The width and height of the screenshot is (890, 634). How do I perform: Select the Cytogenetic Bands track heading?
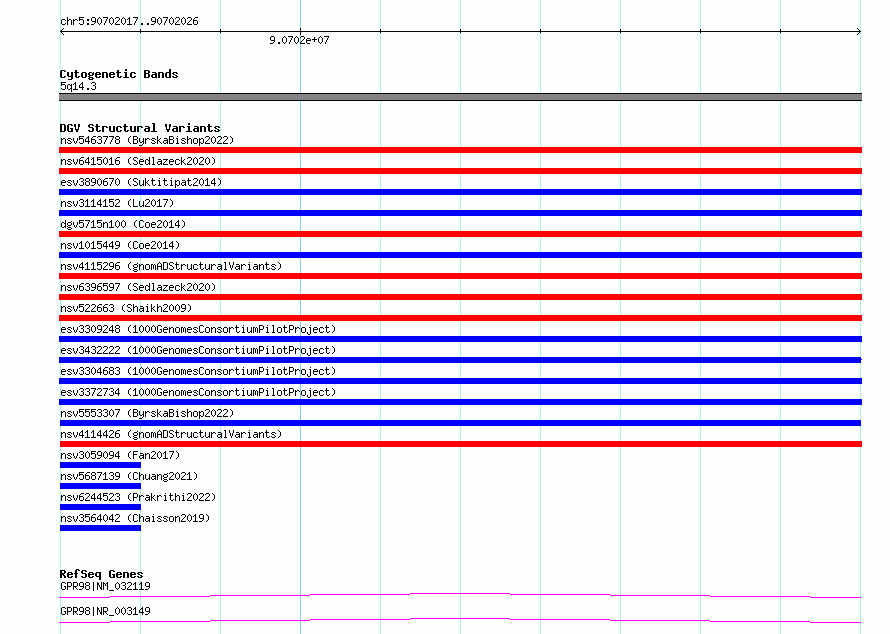click(119, 74)
